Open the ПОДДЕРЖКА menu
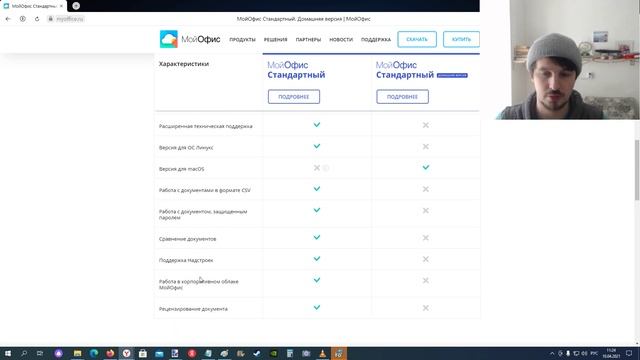Screen dimensions: 640x360 click(376, 40)
